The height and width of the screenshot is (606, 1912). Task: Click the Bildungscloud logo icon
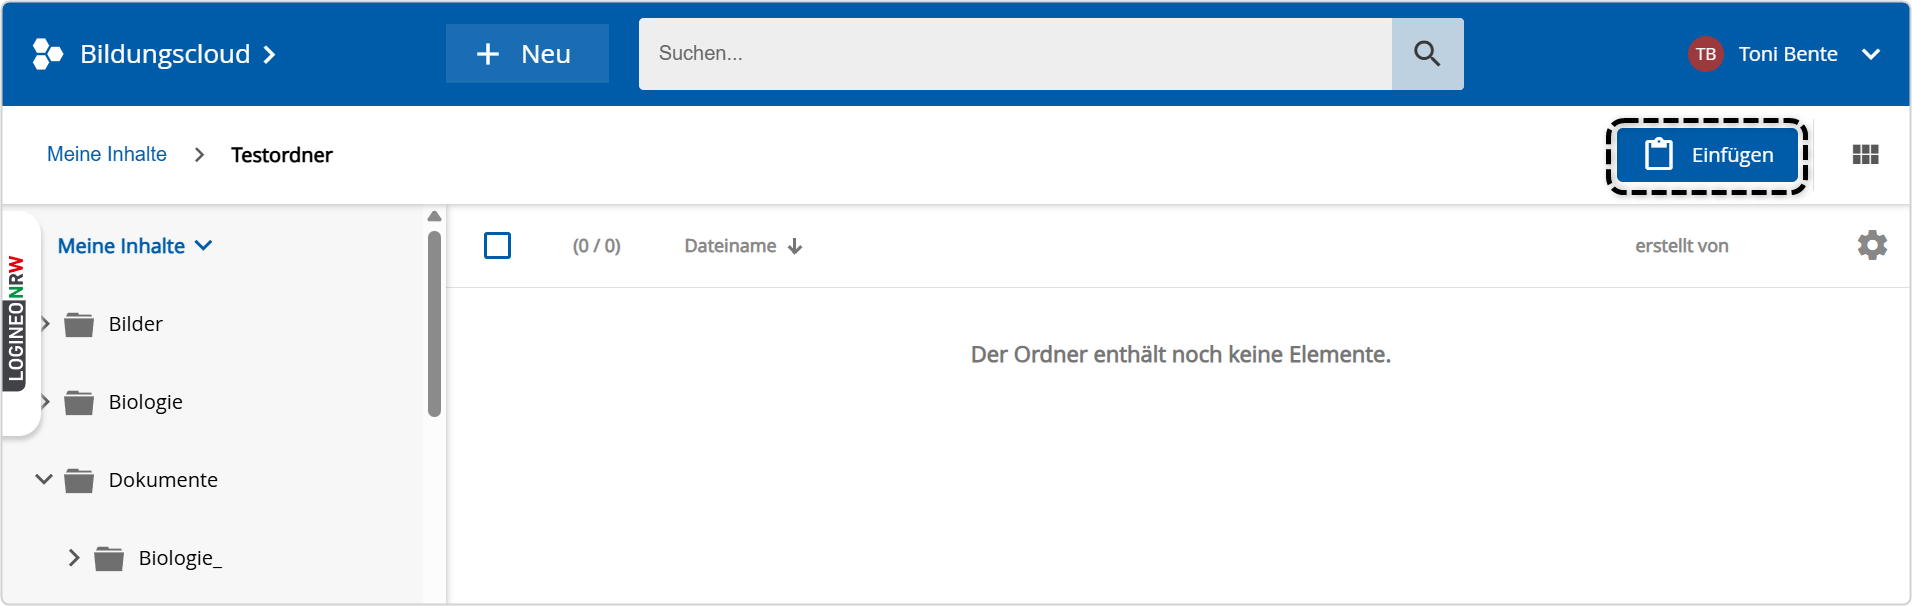coord(47,54)
